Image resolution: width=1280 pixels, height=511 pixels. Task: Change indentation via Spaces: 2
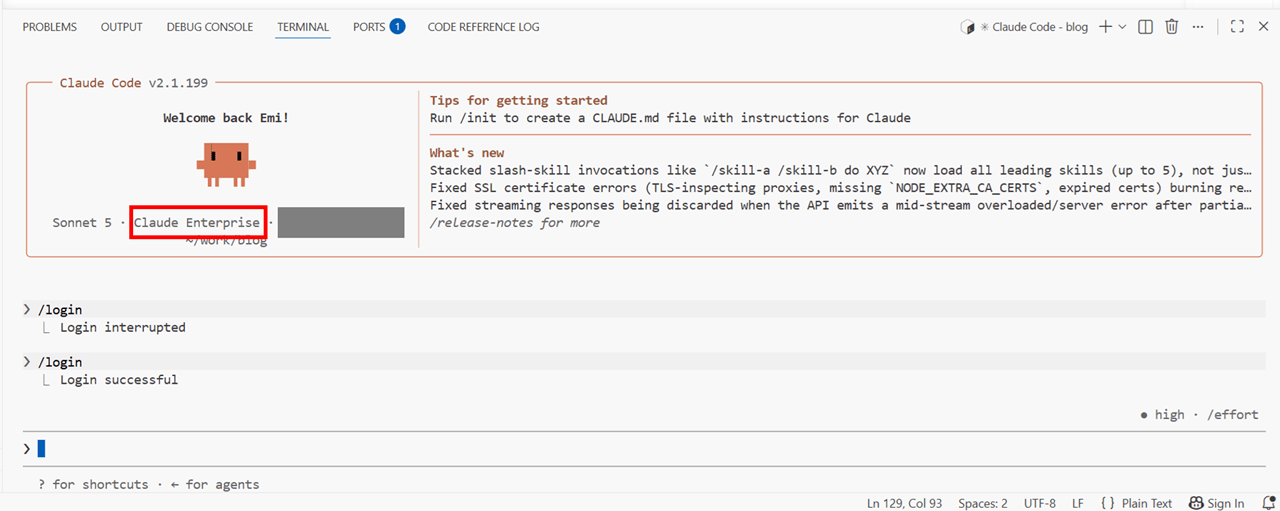pos(983,503)
